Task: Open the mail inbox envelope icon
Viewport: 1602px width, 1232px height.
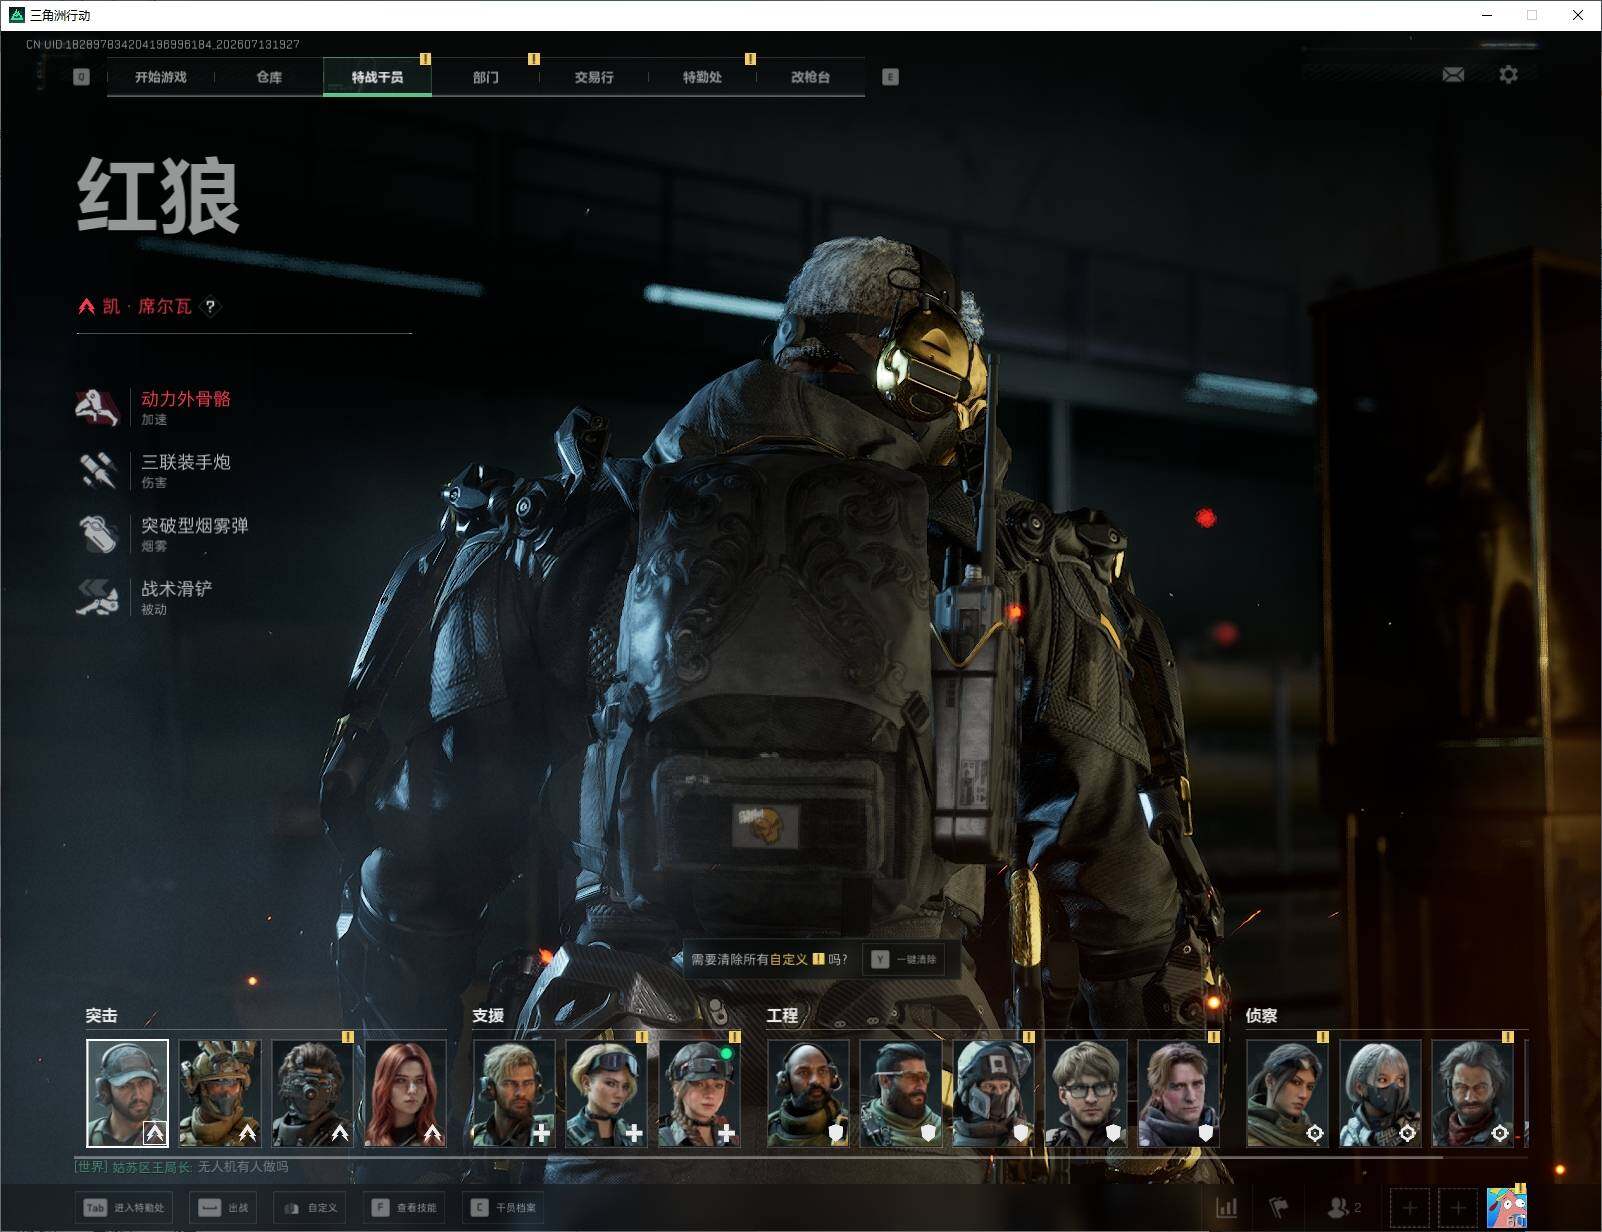Action: click(1453, 74)
